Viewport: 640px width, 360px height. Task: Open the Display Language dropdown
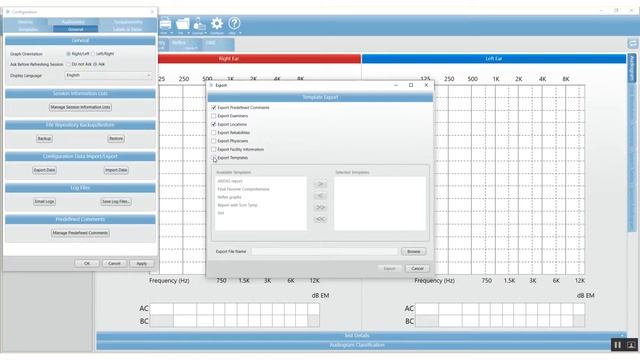[108, 76]
